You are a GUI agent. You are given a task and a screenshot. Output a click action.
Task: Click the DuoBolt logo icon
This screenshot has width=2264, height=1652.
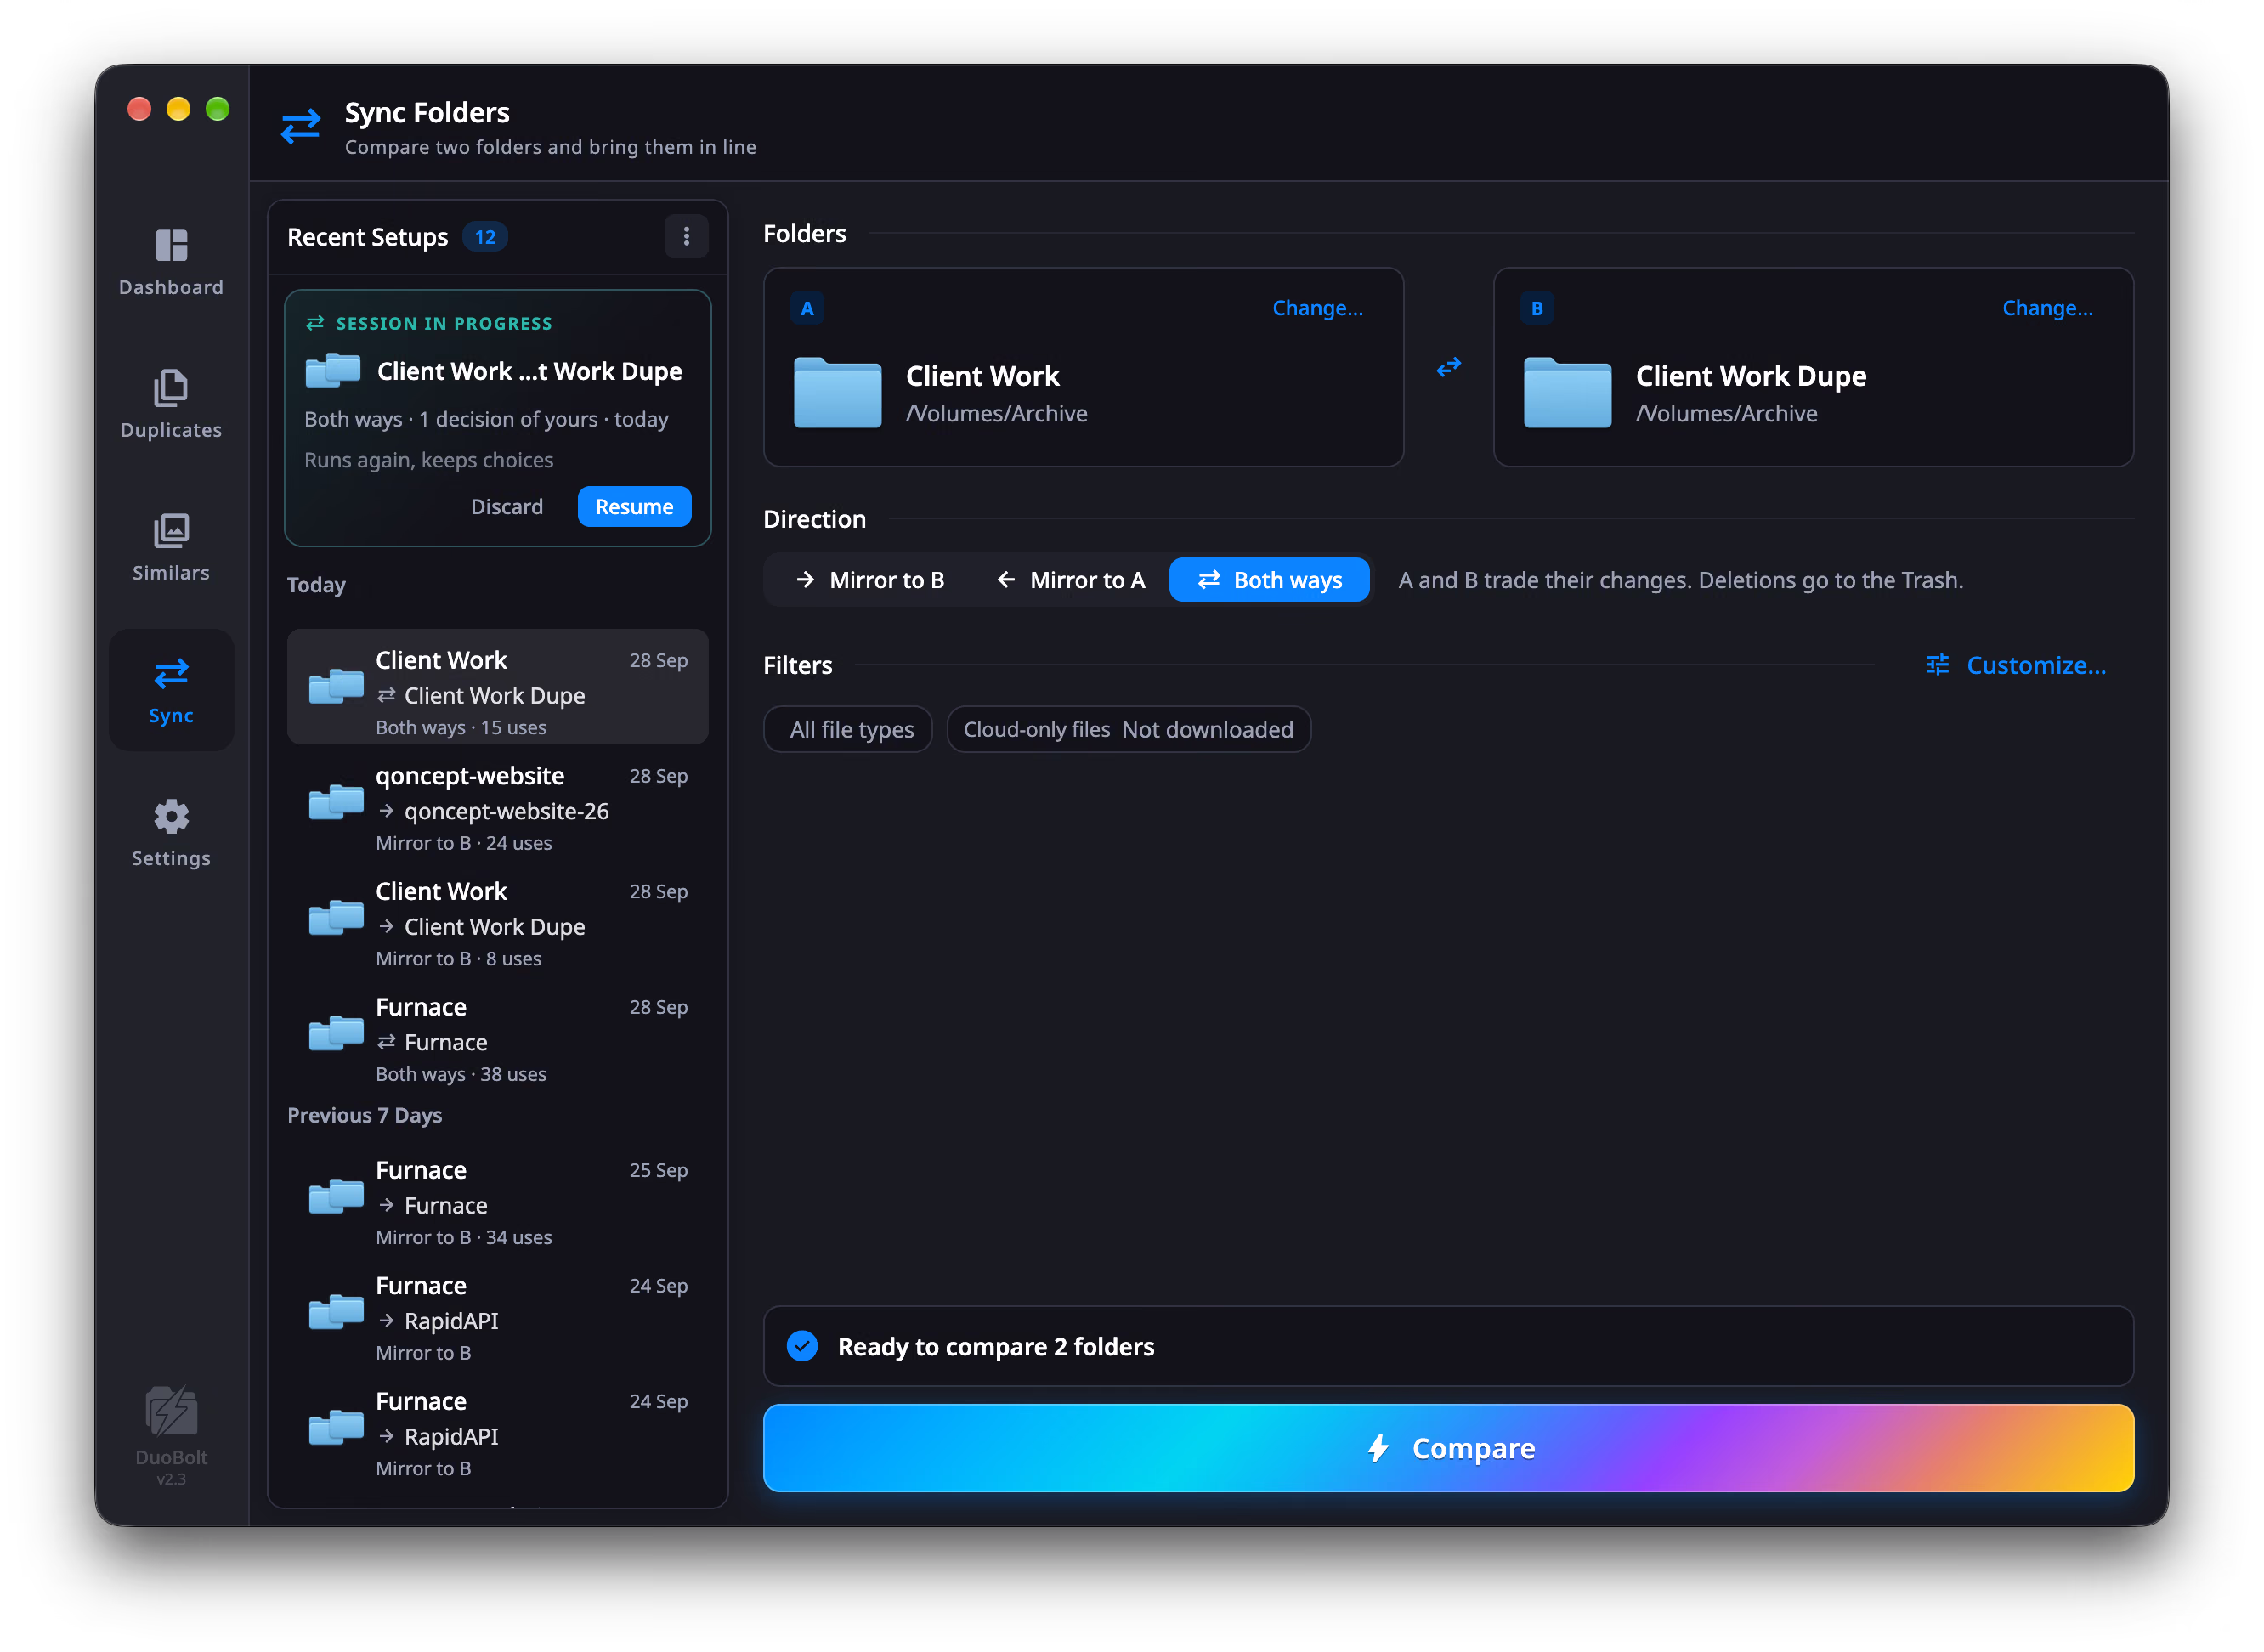[171, 1411]
